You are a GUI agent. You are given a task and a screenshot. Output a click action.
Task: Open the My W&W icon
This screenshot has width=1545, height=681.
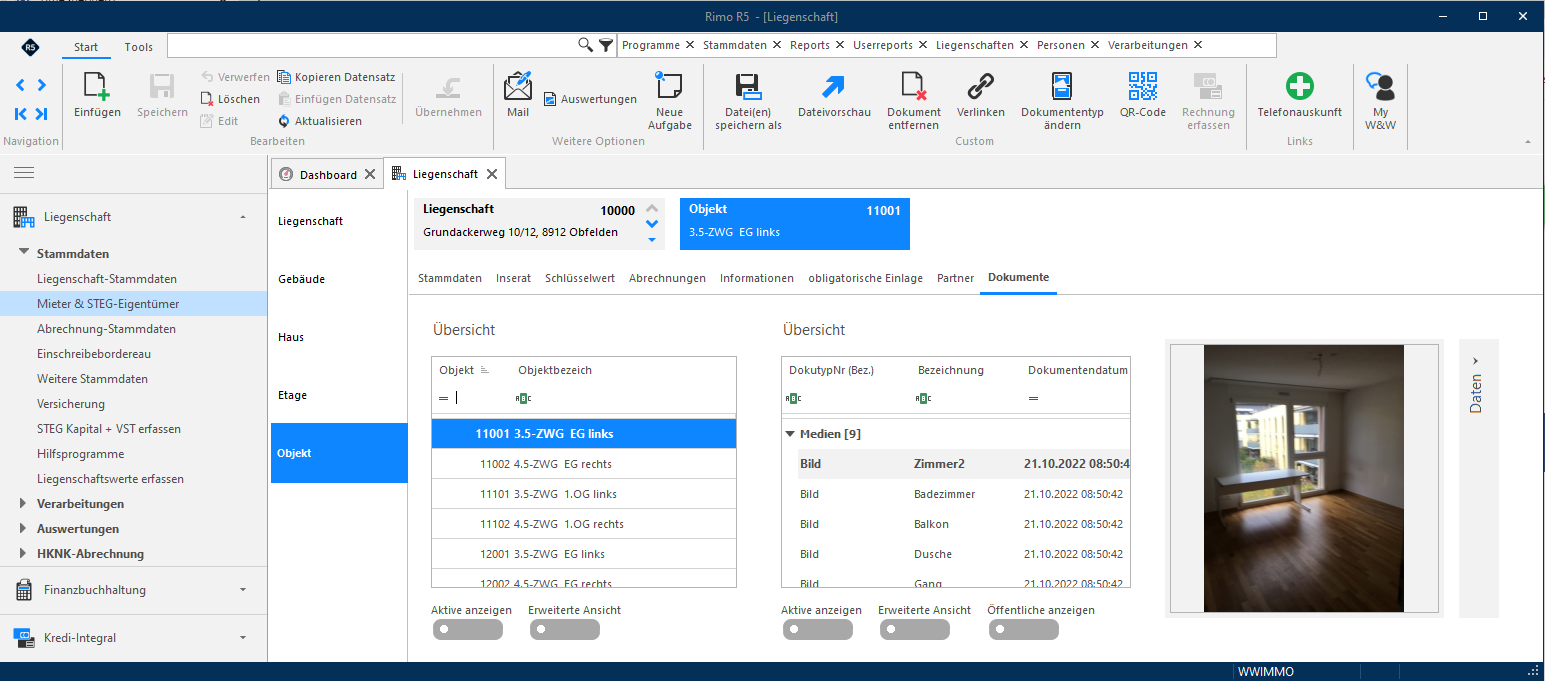coord(1380,87)
